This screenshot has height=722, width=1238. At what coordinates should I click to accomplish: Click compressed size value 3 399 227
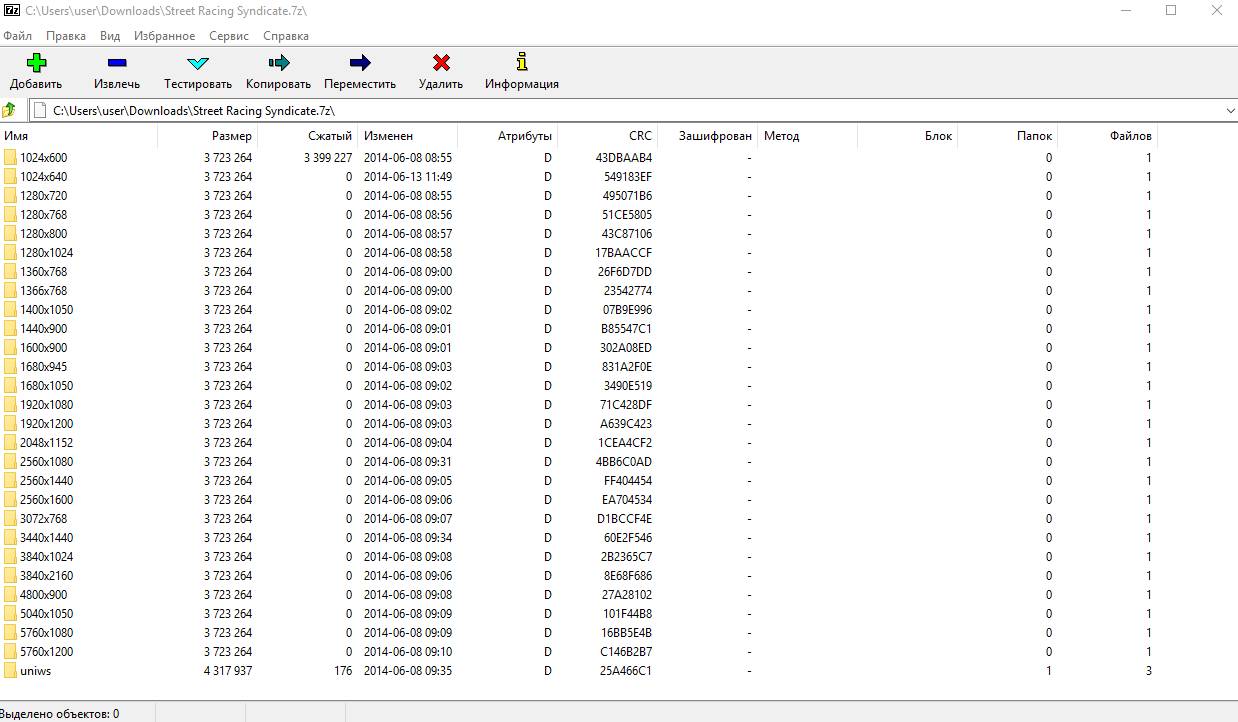[328, 157]
